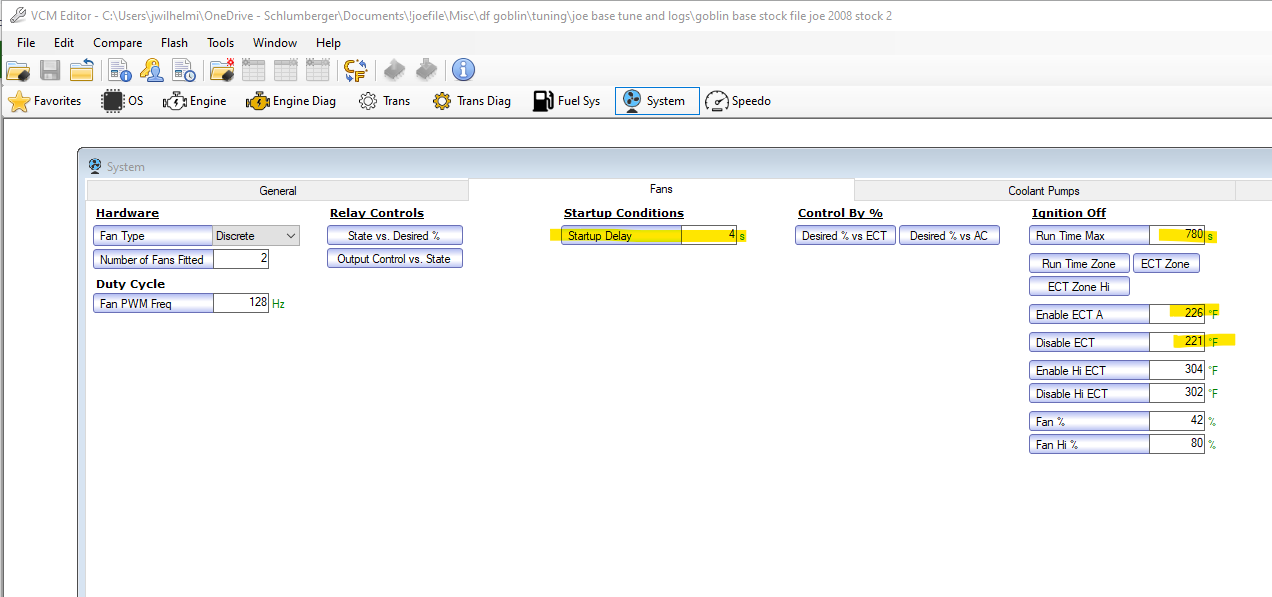Screen dimensions: 1272x597
Task: Edit the Fan Hi % value 80
Action: coord(1177,444)
